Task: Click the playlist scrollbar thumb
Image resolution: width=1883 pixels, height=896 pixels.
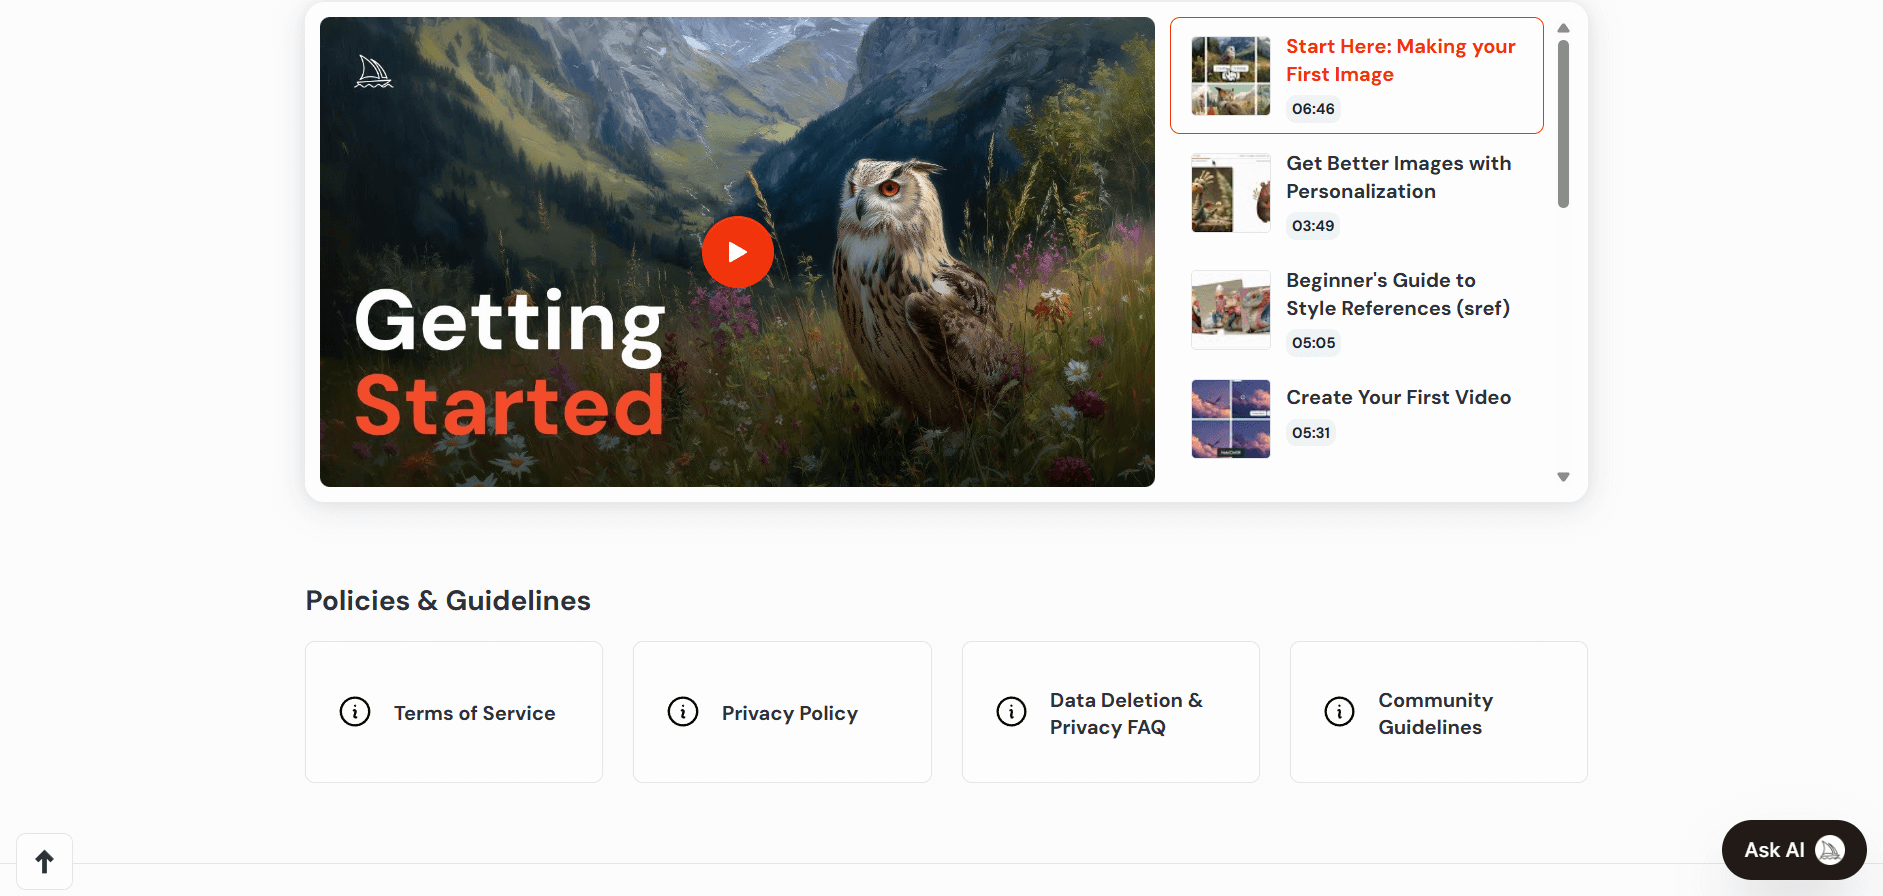Action: [1563, 123]
